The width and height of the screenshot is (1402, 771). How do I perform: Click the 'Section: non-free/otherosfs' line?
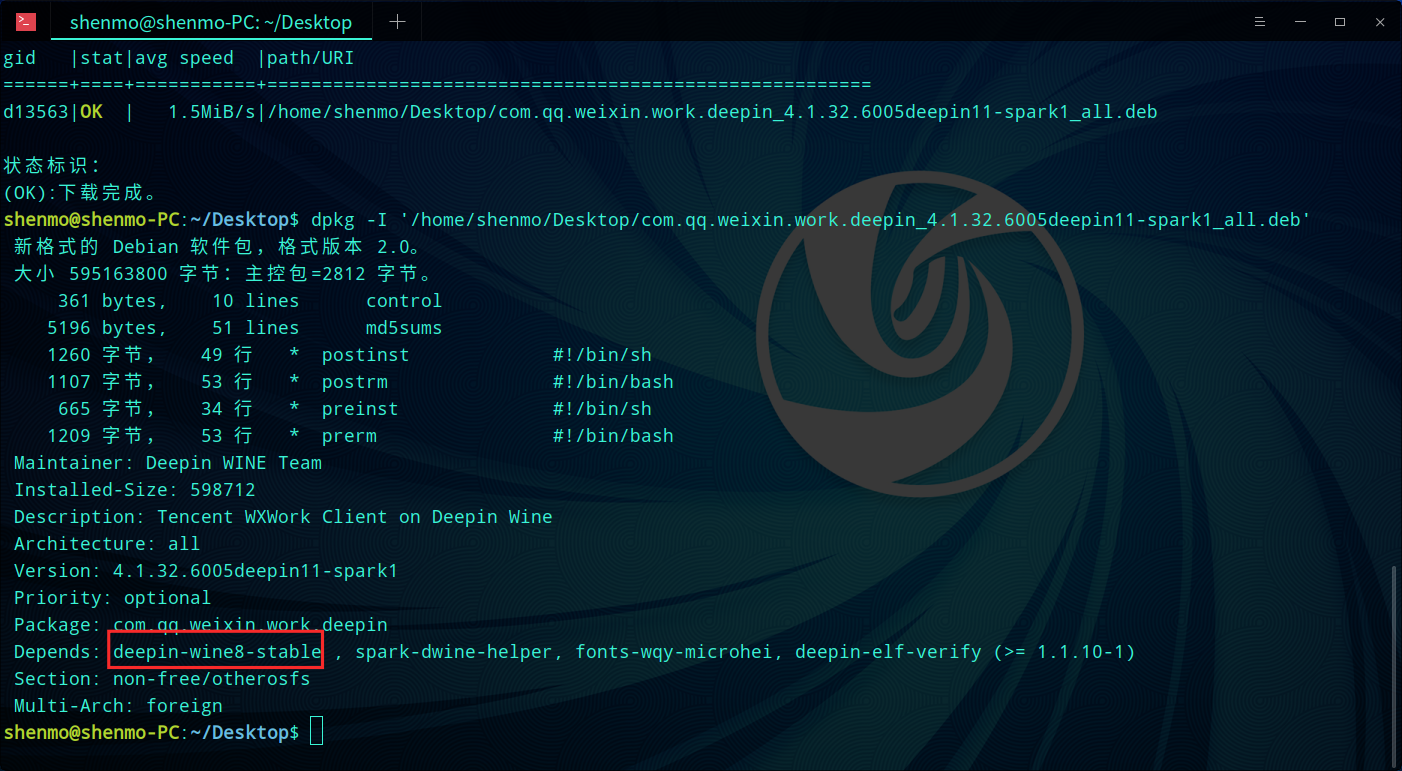162,679
